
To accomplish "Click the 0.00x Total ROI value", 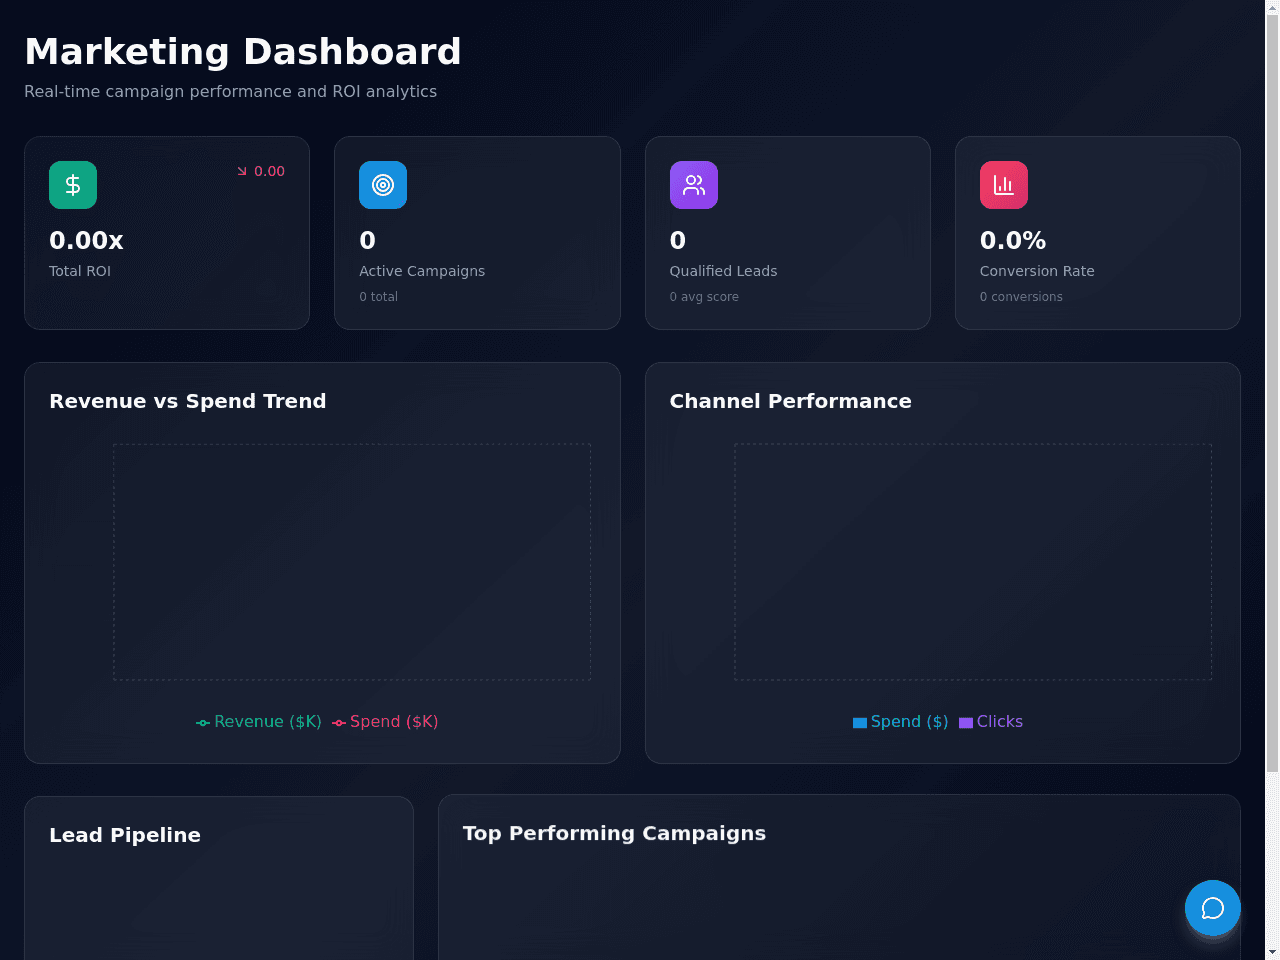I will pos(86,241).
